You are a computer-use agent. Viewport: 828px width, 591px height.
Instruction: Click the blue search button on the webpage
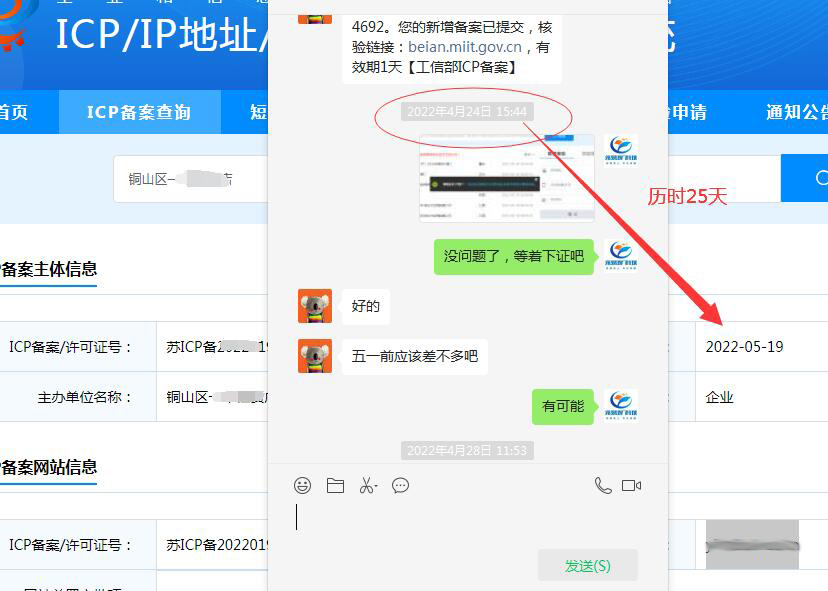click(x=805, y=178)
